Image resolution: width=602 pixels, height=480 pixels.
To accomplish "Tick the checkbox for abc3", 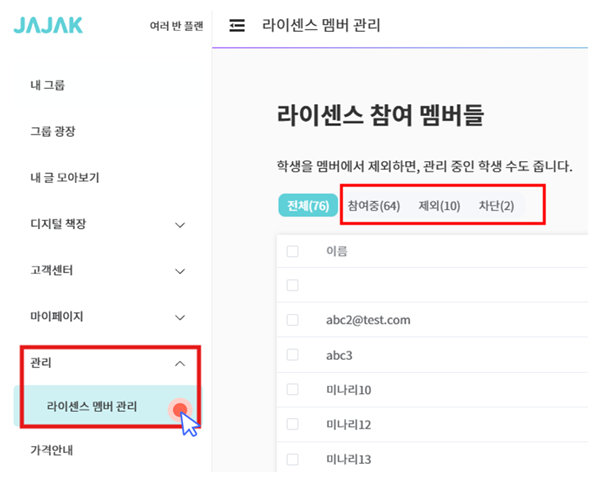I will point(293,354).
